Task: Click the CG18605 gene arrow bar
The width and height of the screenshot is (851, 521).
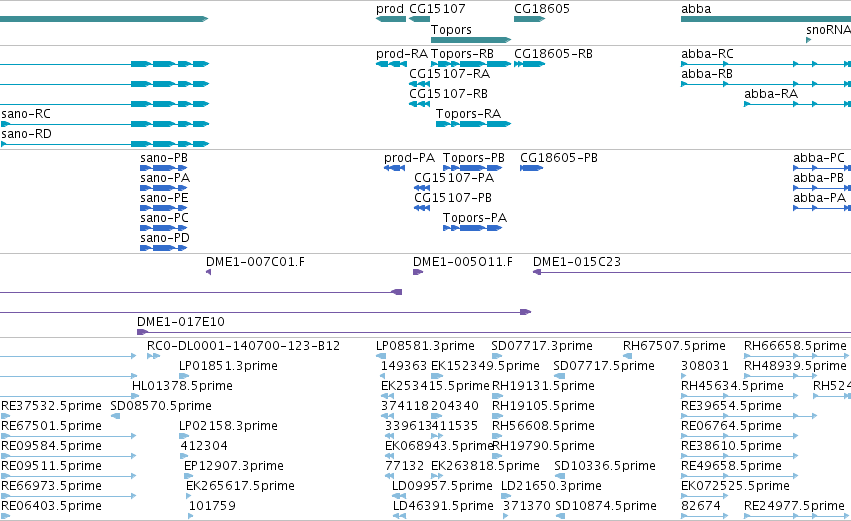Action: pyautogui.click(x=529, y=19)
